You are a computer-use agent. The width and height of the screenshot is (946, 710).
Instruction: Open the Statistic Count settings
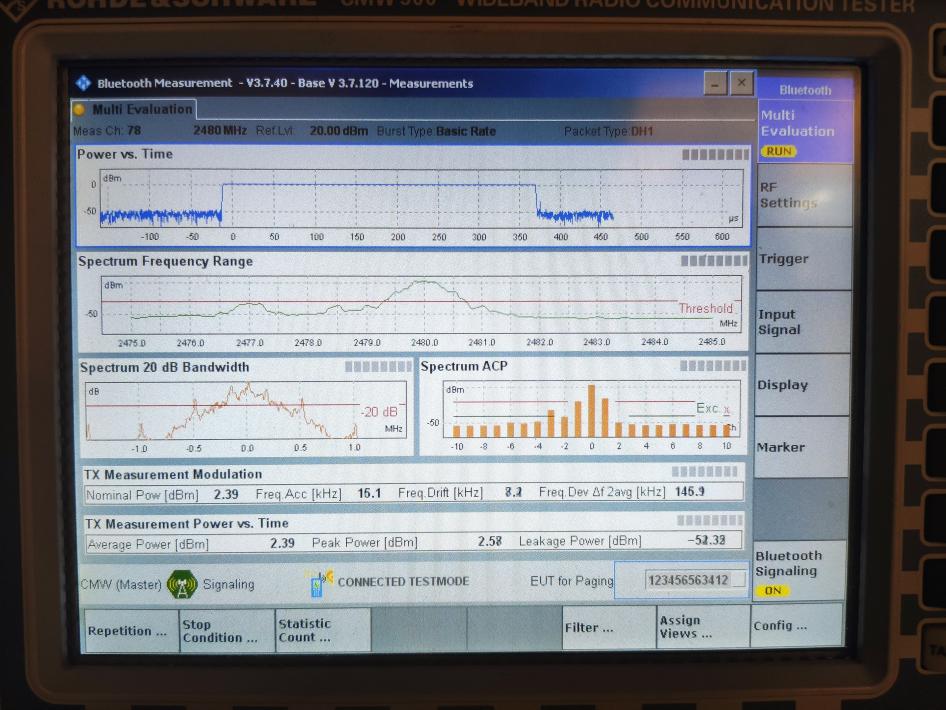click(x=323, y=630)
